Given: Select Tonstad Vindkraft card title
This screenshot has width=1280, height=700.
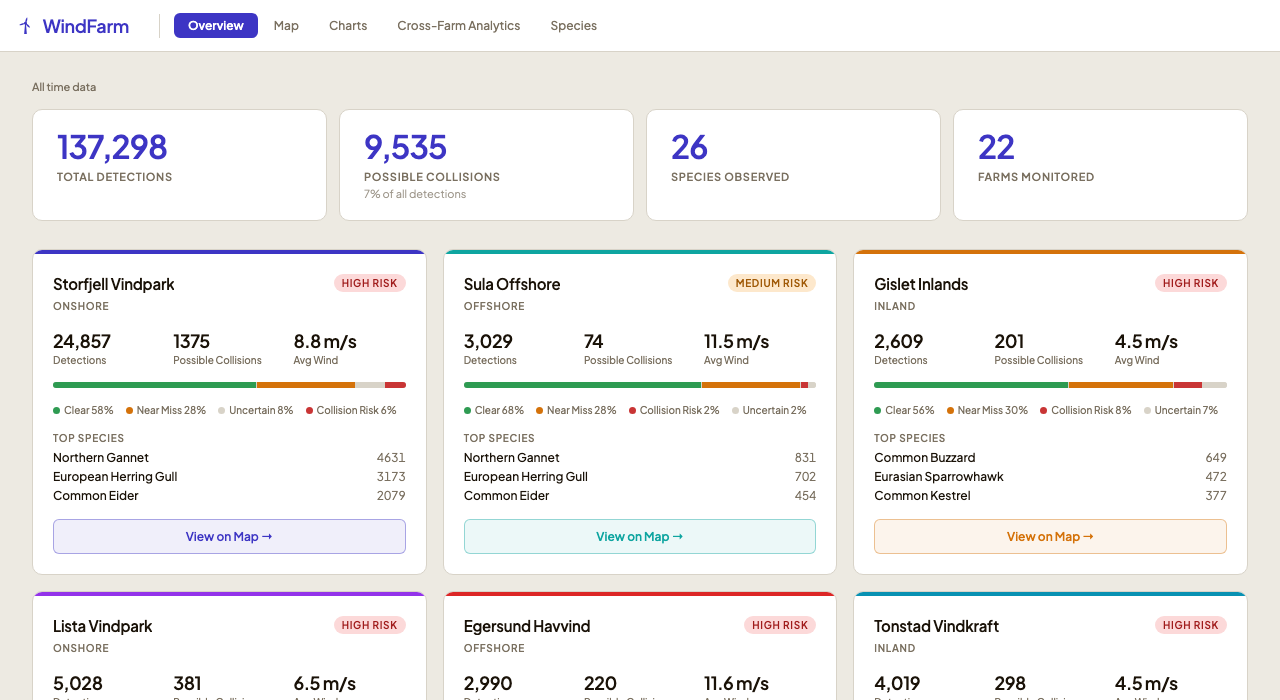Looking at the screenshot, I should pos(937,626).
